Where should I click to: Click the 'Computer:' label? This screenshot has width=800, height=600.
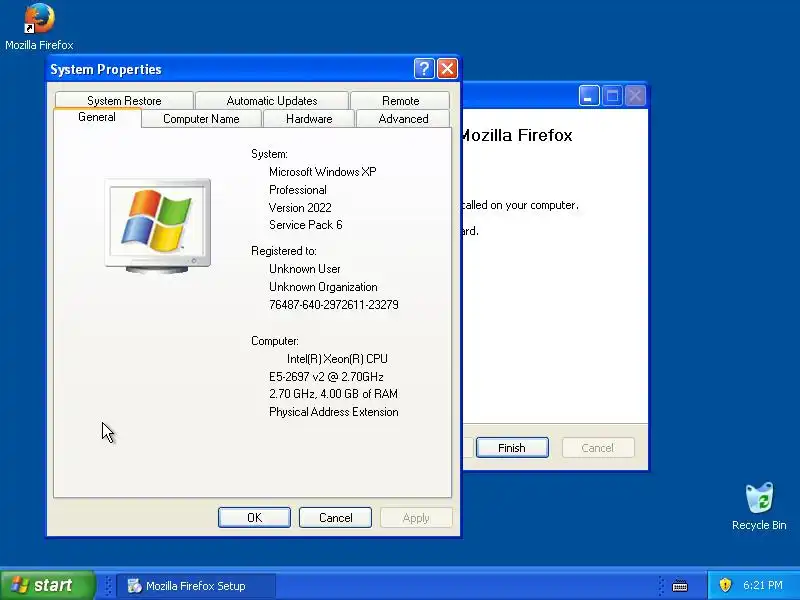pos(275,341)
